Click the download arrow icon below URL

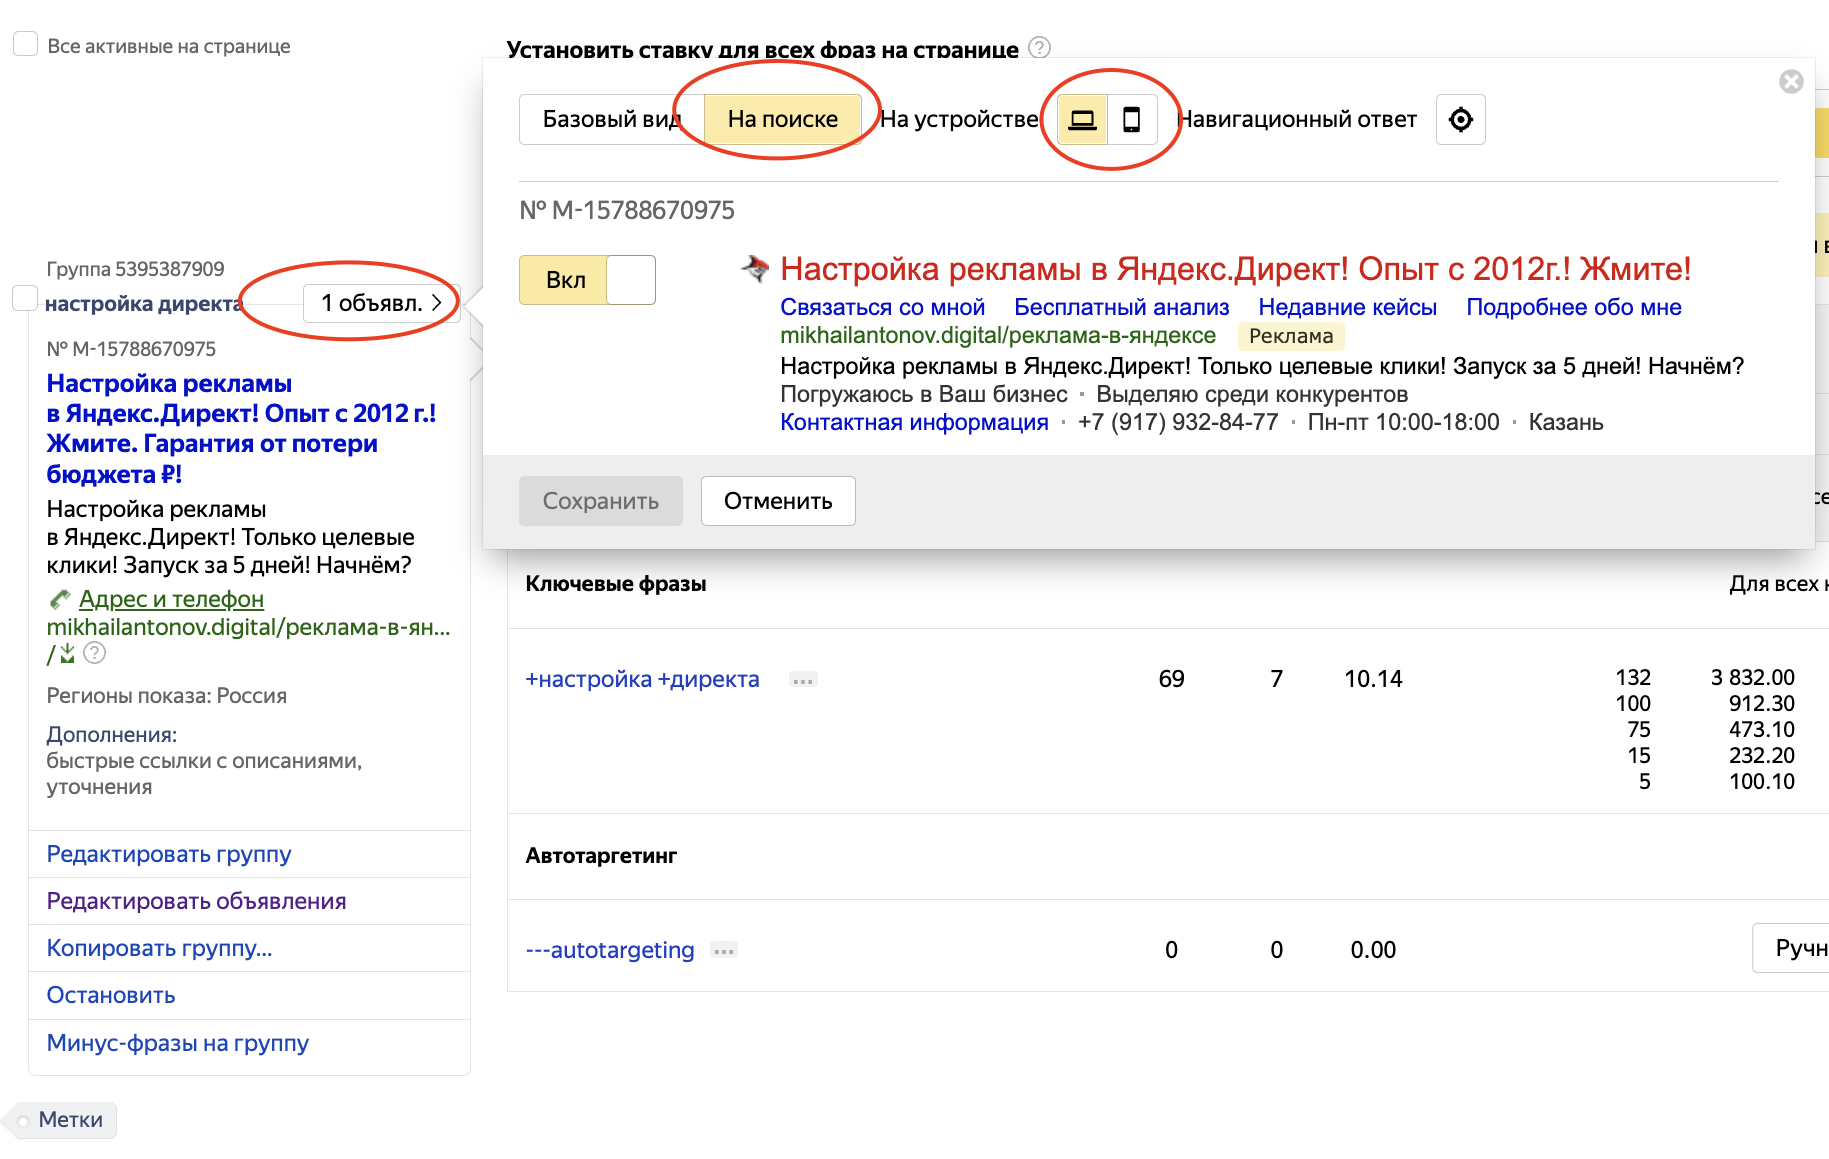click(x=67, y=653)
